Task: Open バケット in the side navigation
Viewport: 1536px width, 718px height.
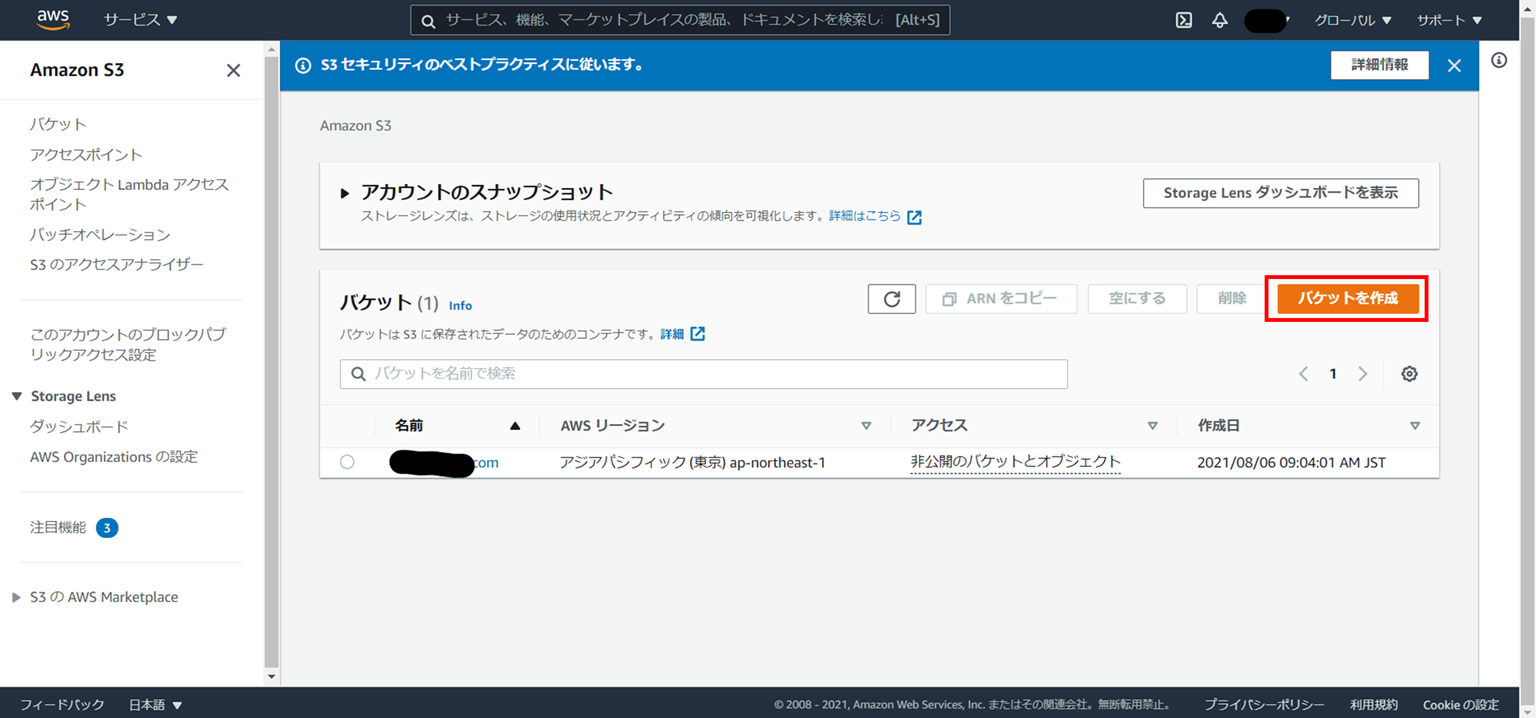Action: pos(58,124)
